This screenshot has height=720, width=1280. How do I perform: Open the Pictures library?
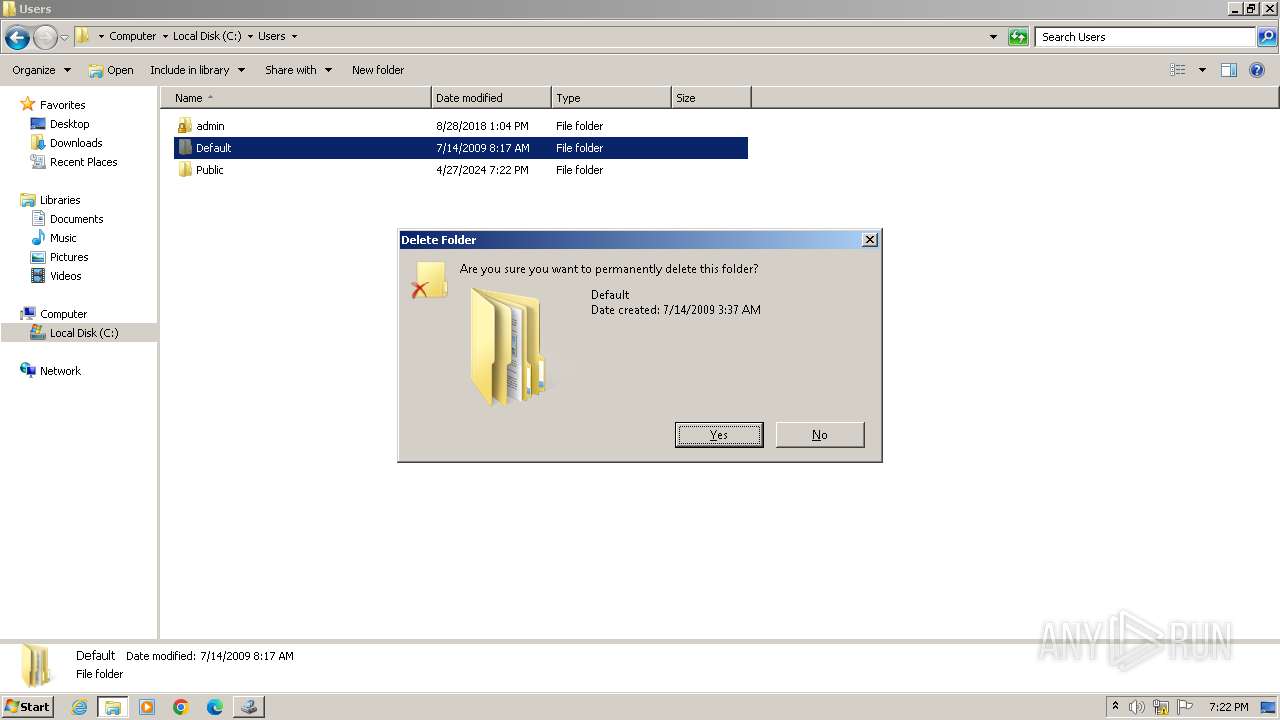pyautogui.click(x=69, y=257)
